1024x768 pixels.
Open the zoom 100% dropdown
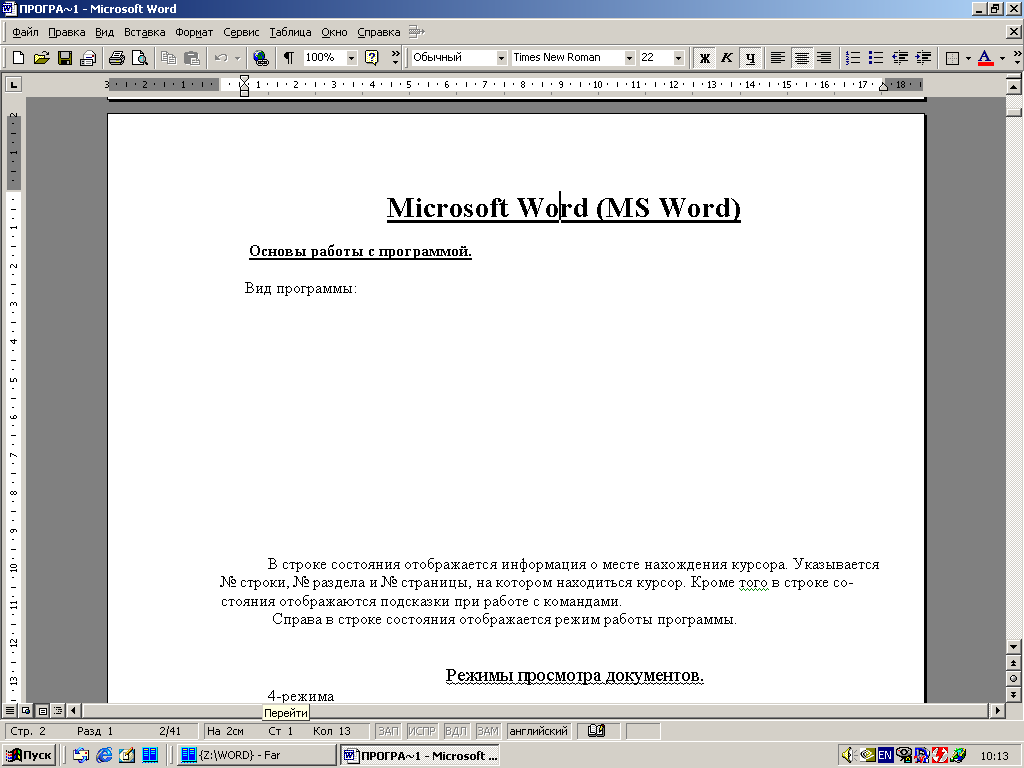pyautogui.click(x=351, y=57)
